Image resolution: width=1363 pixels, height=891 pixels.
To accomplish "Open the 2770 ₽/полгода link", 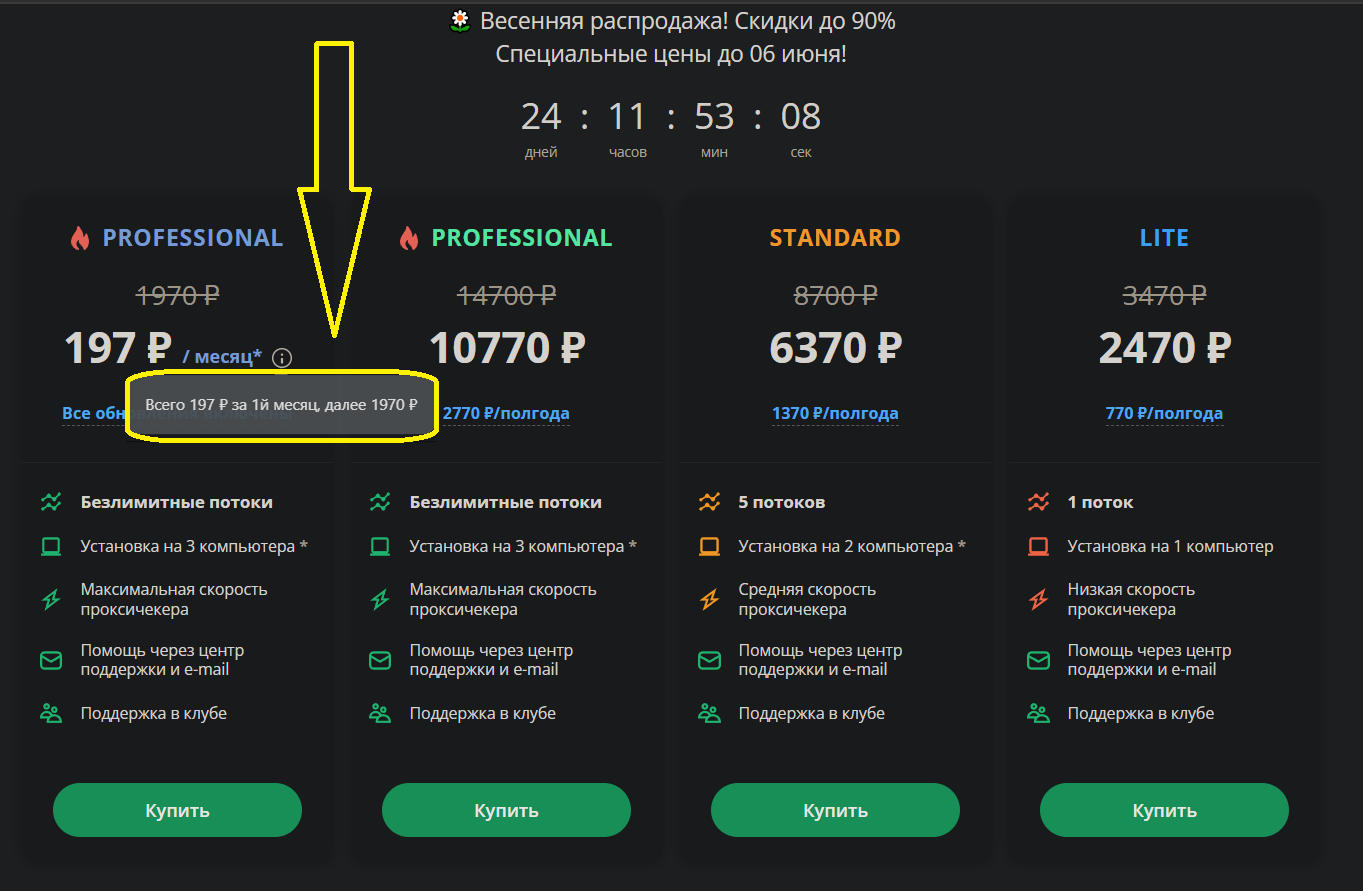I will click(507, 413).
